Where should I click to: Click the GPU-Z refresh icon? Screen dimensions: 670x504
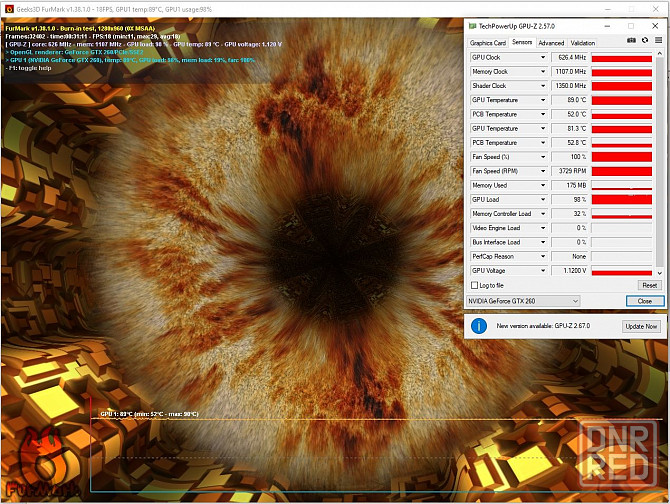click(x=645, y=40)
